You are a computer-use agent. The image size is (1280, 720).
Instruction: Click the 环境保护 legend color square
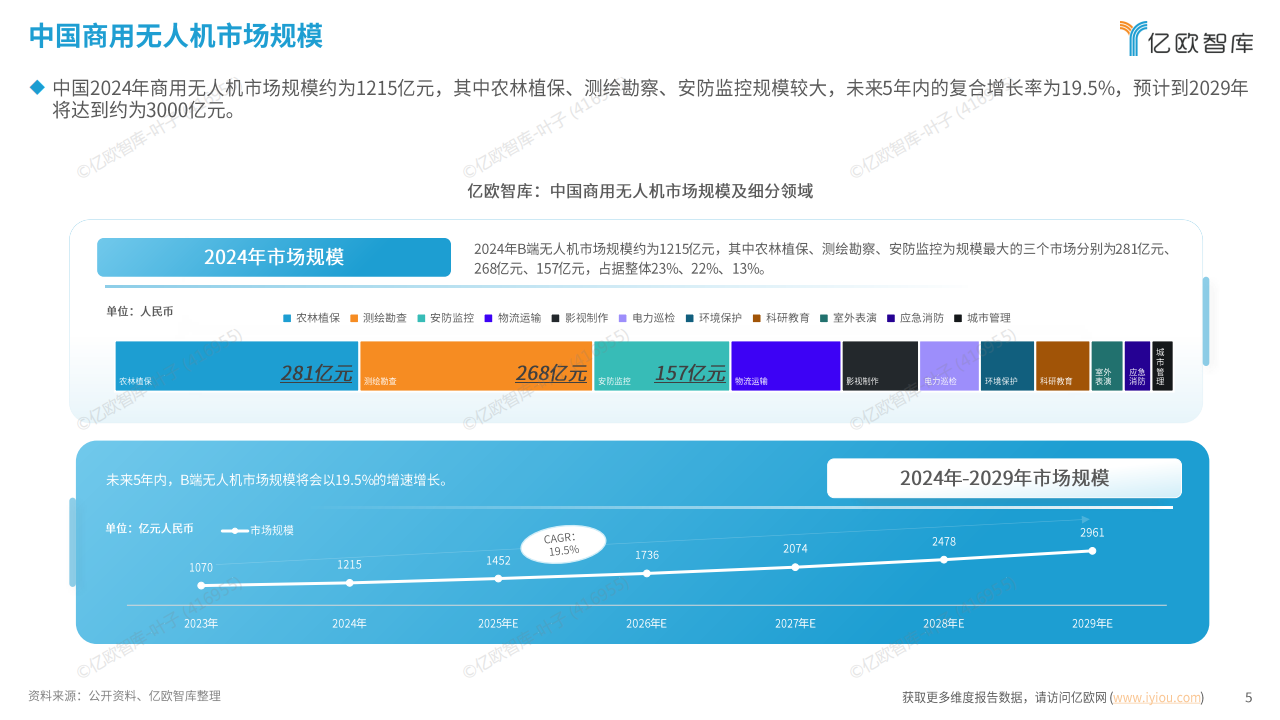point(690,318)
